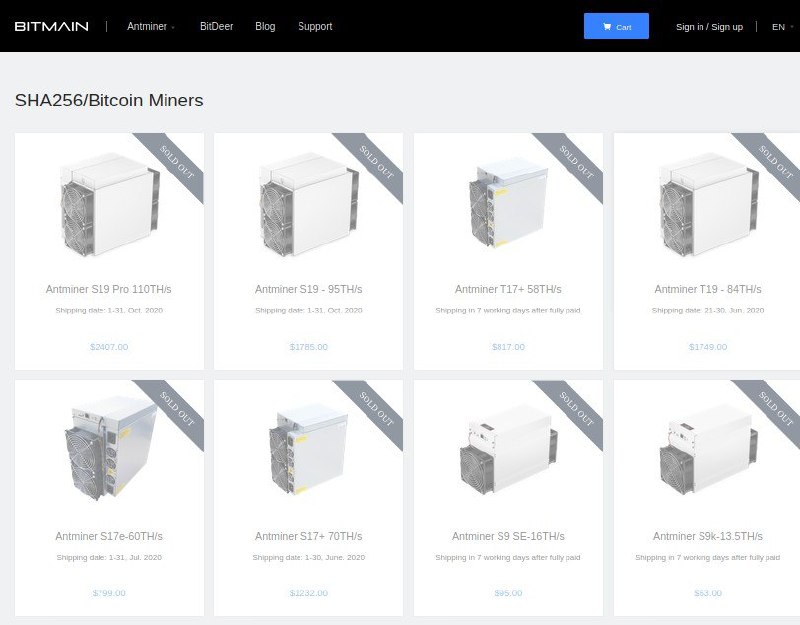Open Antminer T17+ 58TH/s product image
This screenshot has height=625, width=800.
click(508, 203)
